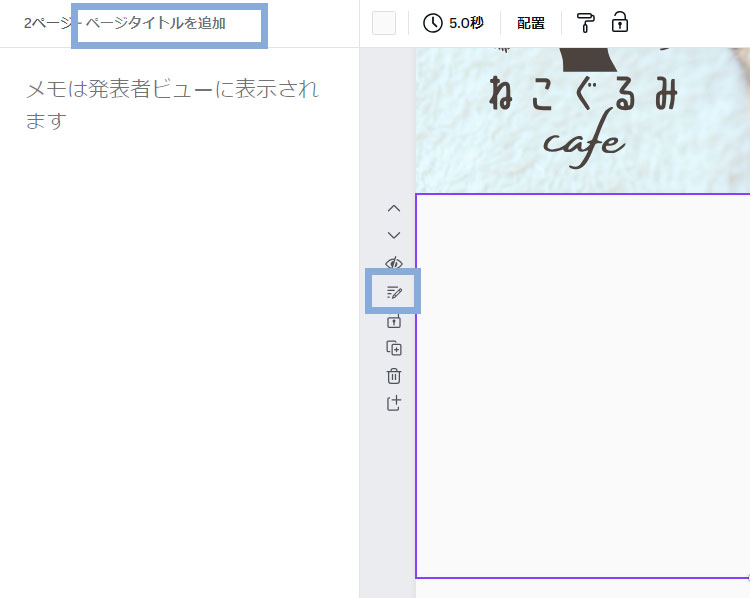Viewport: 750px width, 598px height.
Task: Select the blank page 2 canvas
Action: (583, 386)
